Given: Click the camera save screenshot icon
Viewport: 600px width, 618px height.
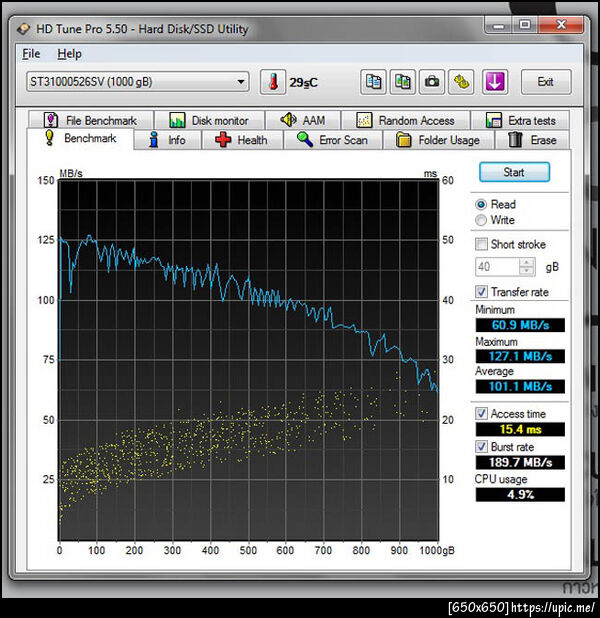Looking at the screenshot, I should (432, 82).
